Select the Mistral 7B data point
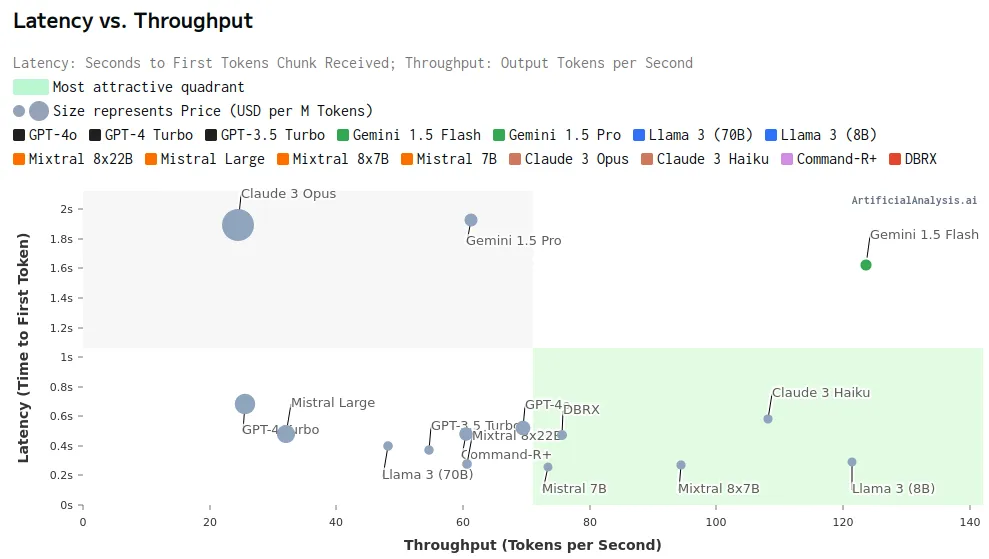The width and height of the screenshot is (989, 559). click(548, 467)
